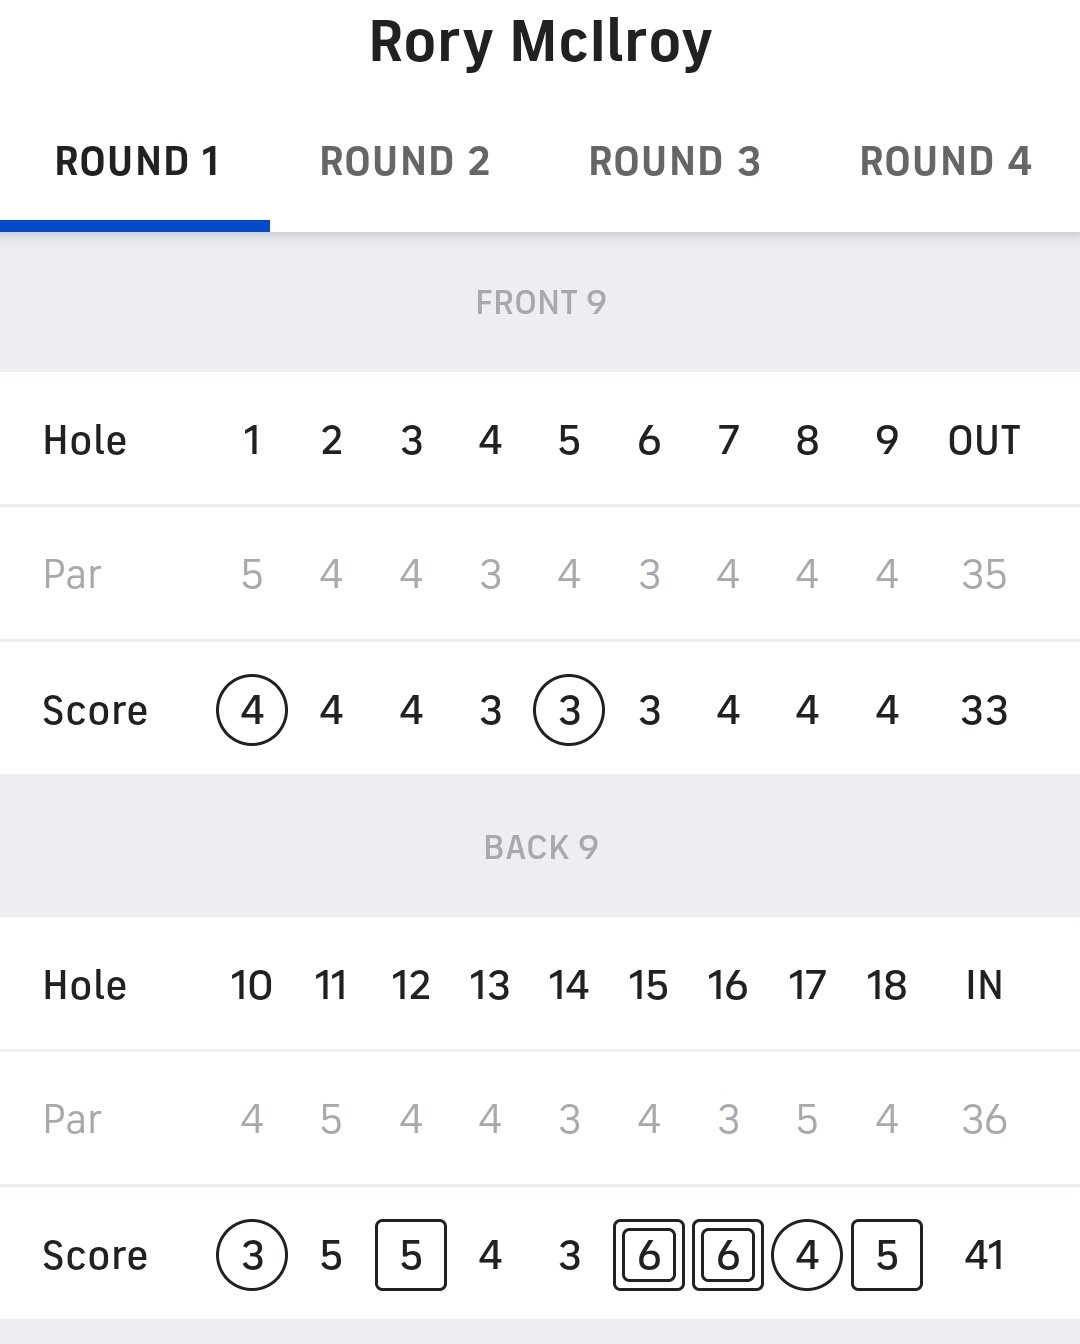Tap the circled birdie score on hole 1

pyautogui.click(x=252, y=710)
